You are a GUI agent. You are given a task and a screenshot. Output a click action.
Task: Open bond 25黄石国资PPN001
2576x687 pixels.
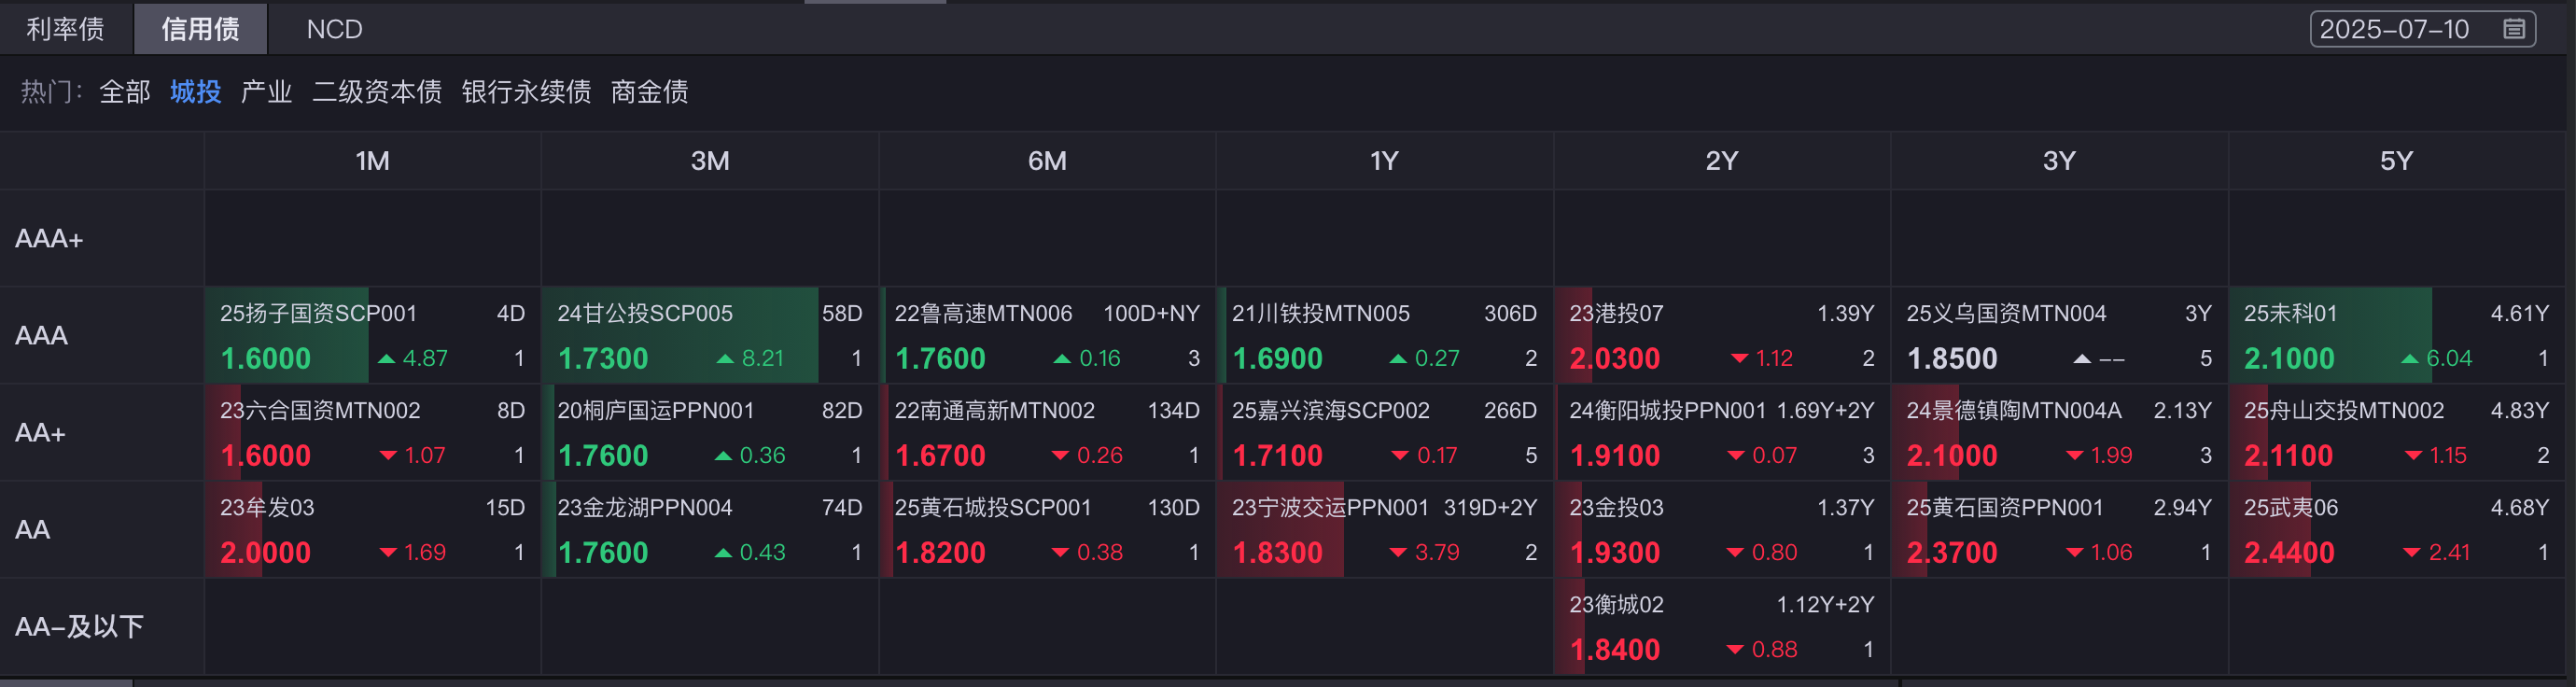coord(2005,508)
